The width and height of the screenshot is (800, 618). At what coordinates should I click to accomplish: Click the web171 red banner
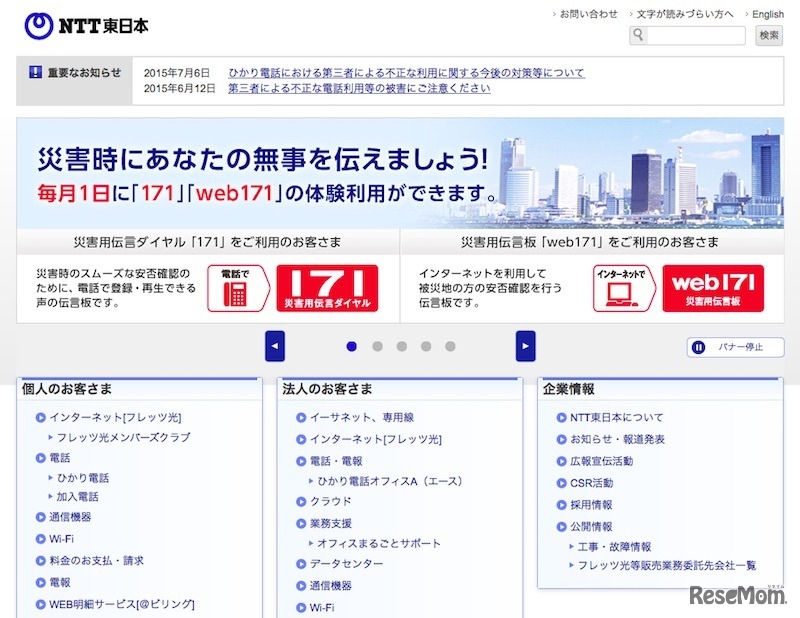coord(713,288)
